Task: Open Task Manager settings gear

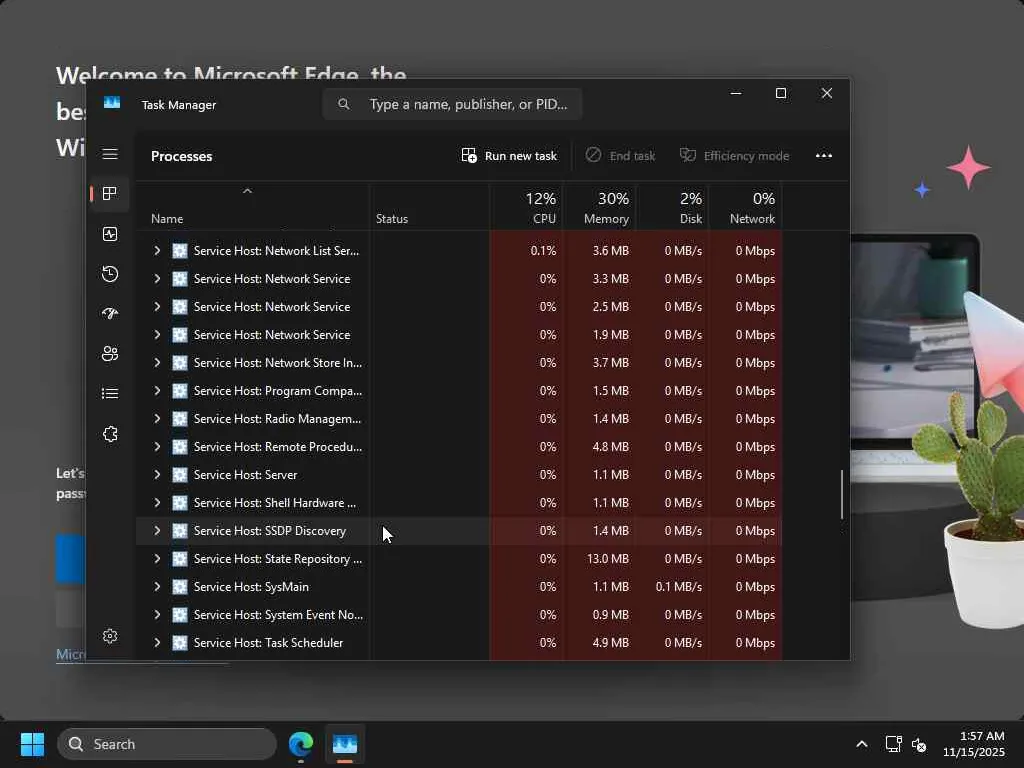Action: (x=110, y=636)
